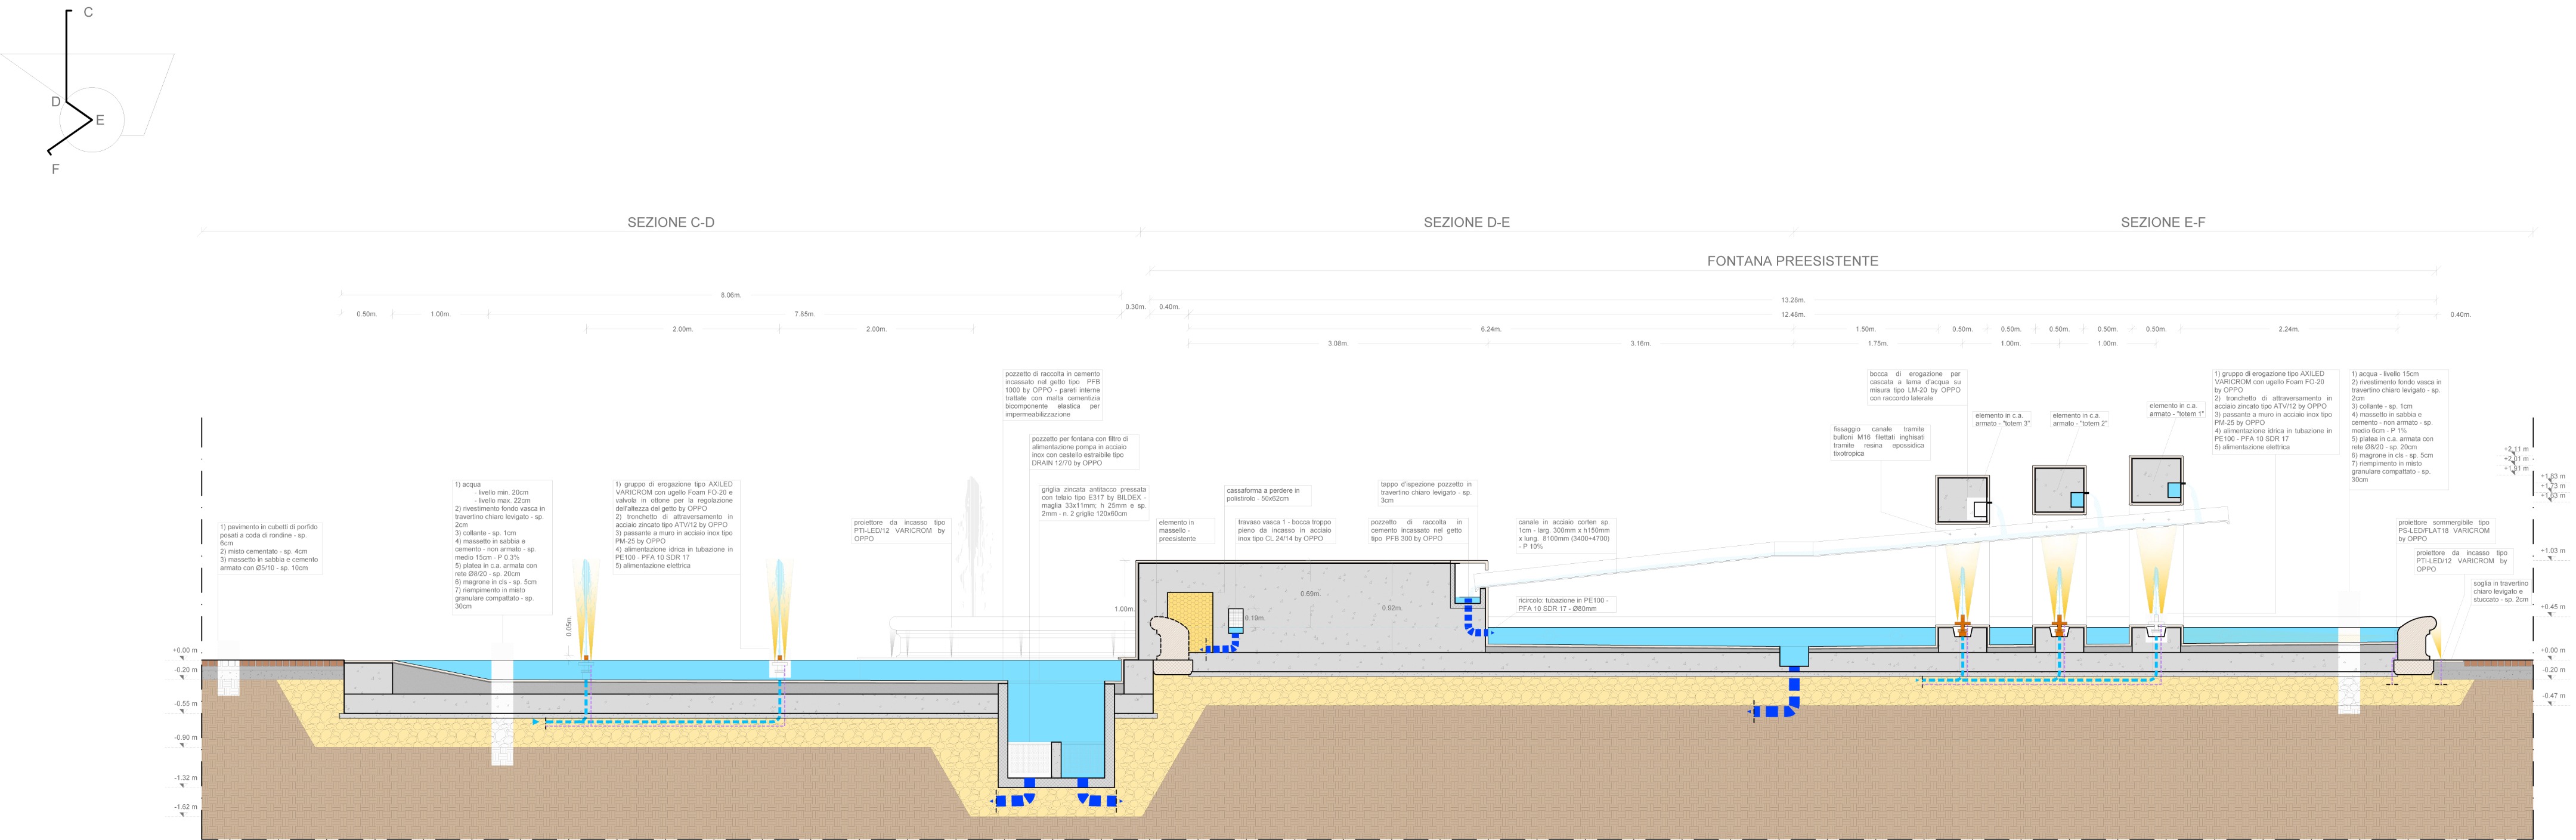Click the 'F' marker in key plan
Image resolution: width=2576 pixels, height=840 pixels.
[x=55, y=169]
